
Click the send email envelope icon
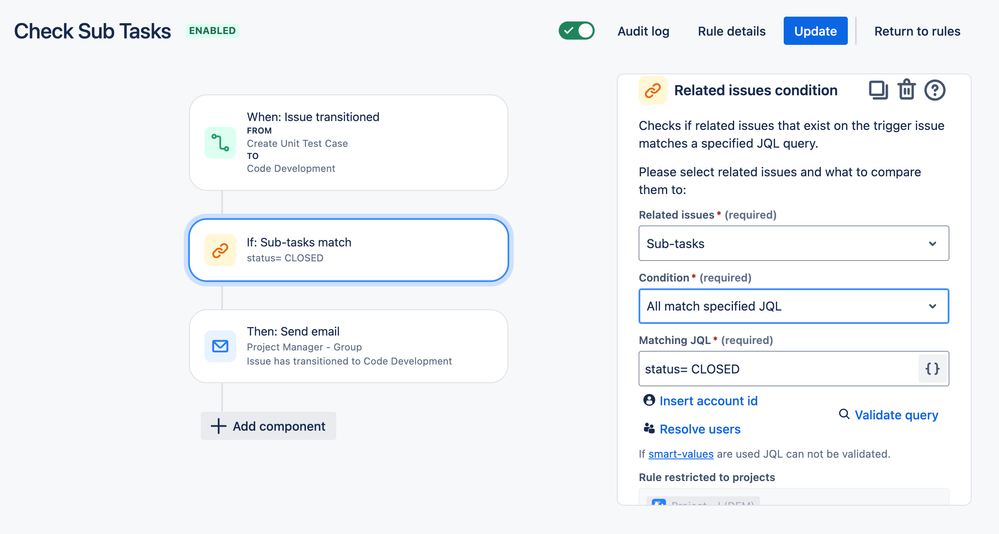(220, 346)
